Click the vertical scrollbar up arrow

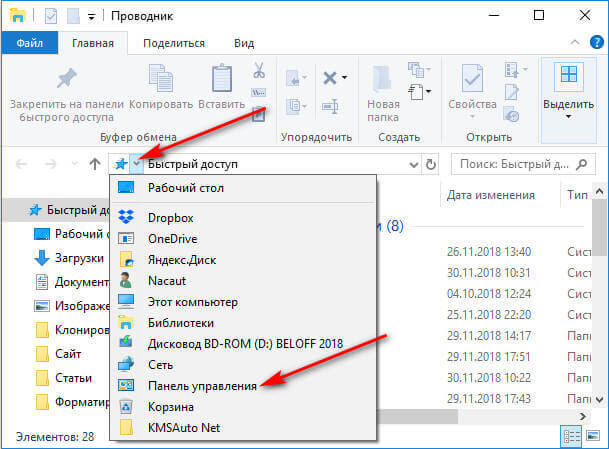point(599,191)
